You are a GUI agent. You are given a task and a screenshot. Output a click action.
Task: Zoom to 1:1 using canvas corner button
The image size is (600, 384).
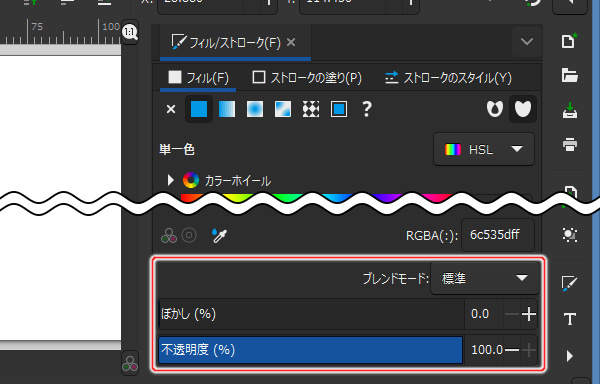[x=130, y=32]
